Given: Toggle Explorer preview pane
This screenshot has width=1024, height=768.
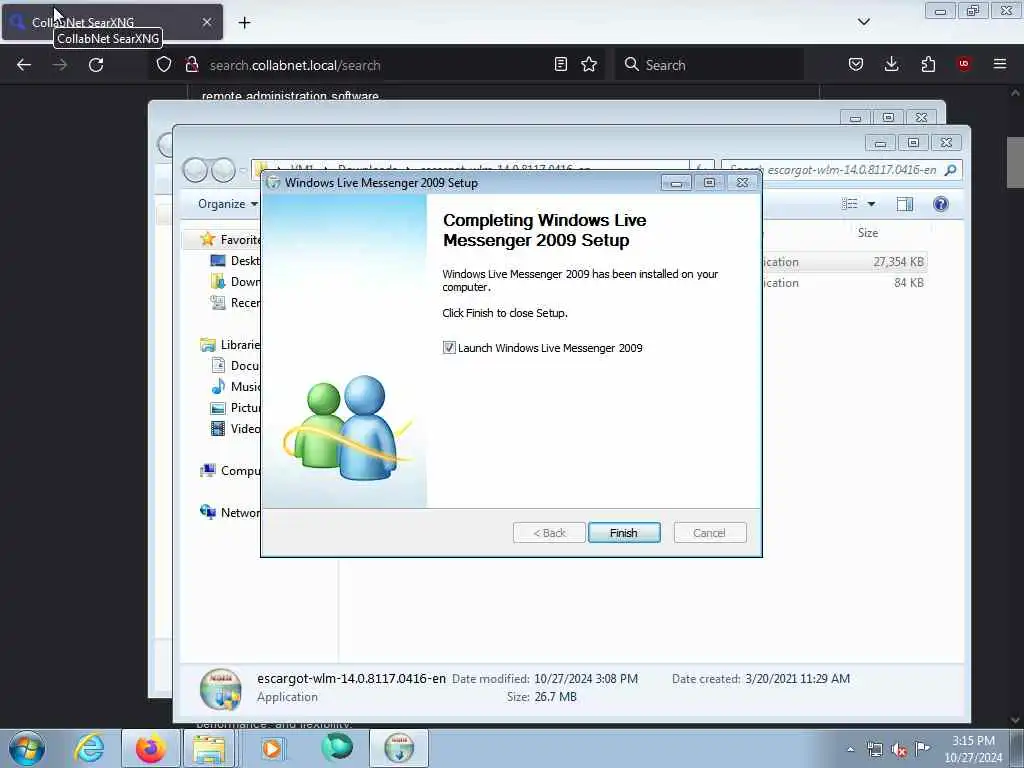Looking at the screenshot, I should [904, 204].
